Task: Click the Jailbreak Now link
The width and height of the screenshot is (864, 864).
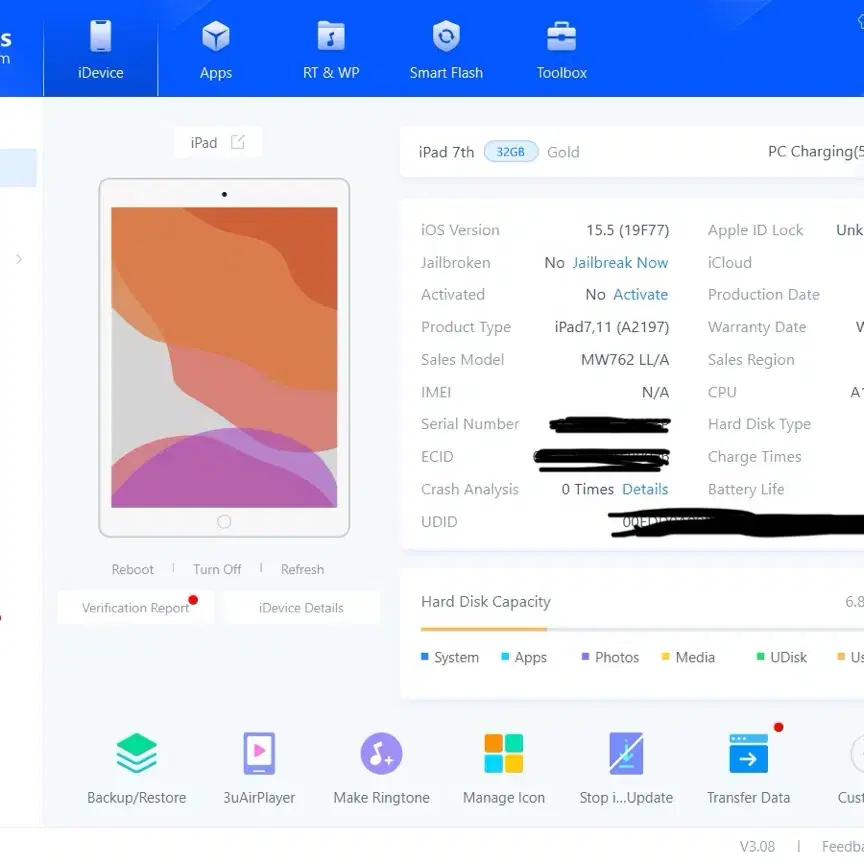Action: 620,263
